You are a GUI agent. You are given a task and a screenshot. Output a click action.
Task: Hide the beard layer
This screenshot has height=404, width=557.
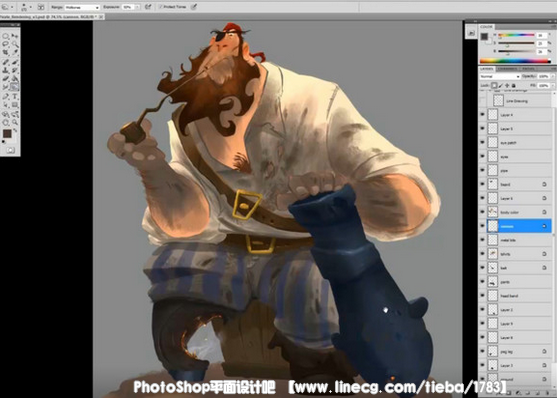click(x=482, y=184)
